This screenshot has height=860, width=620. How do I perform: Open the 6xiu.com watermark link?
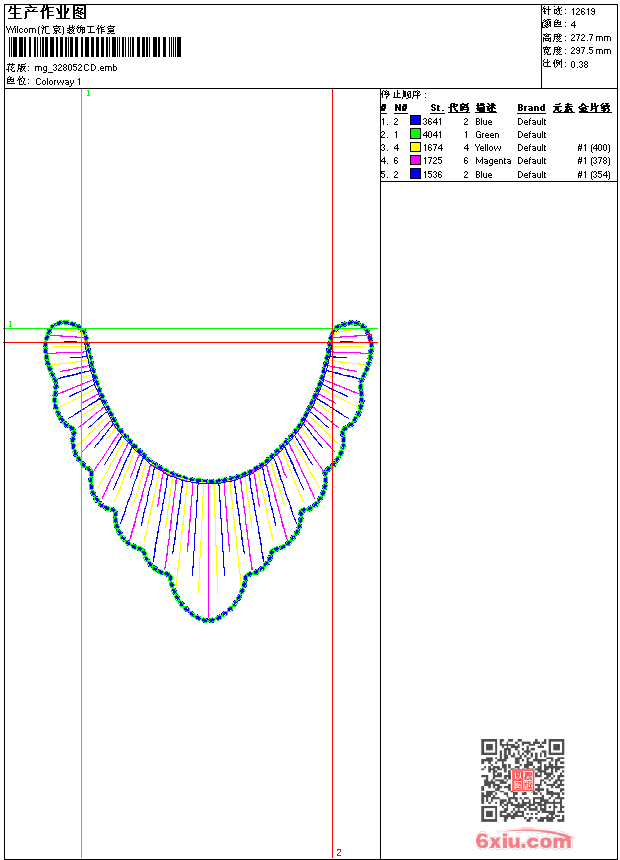tap(523, 841)
